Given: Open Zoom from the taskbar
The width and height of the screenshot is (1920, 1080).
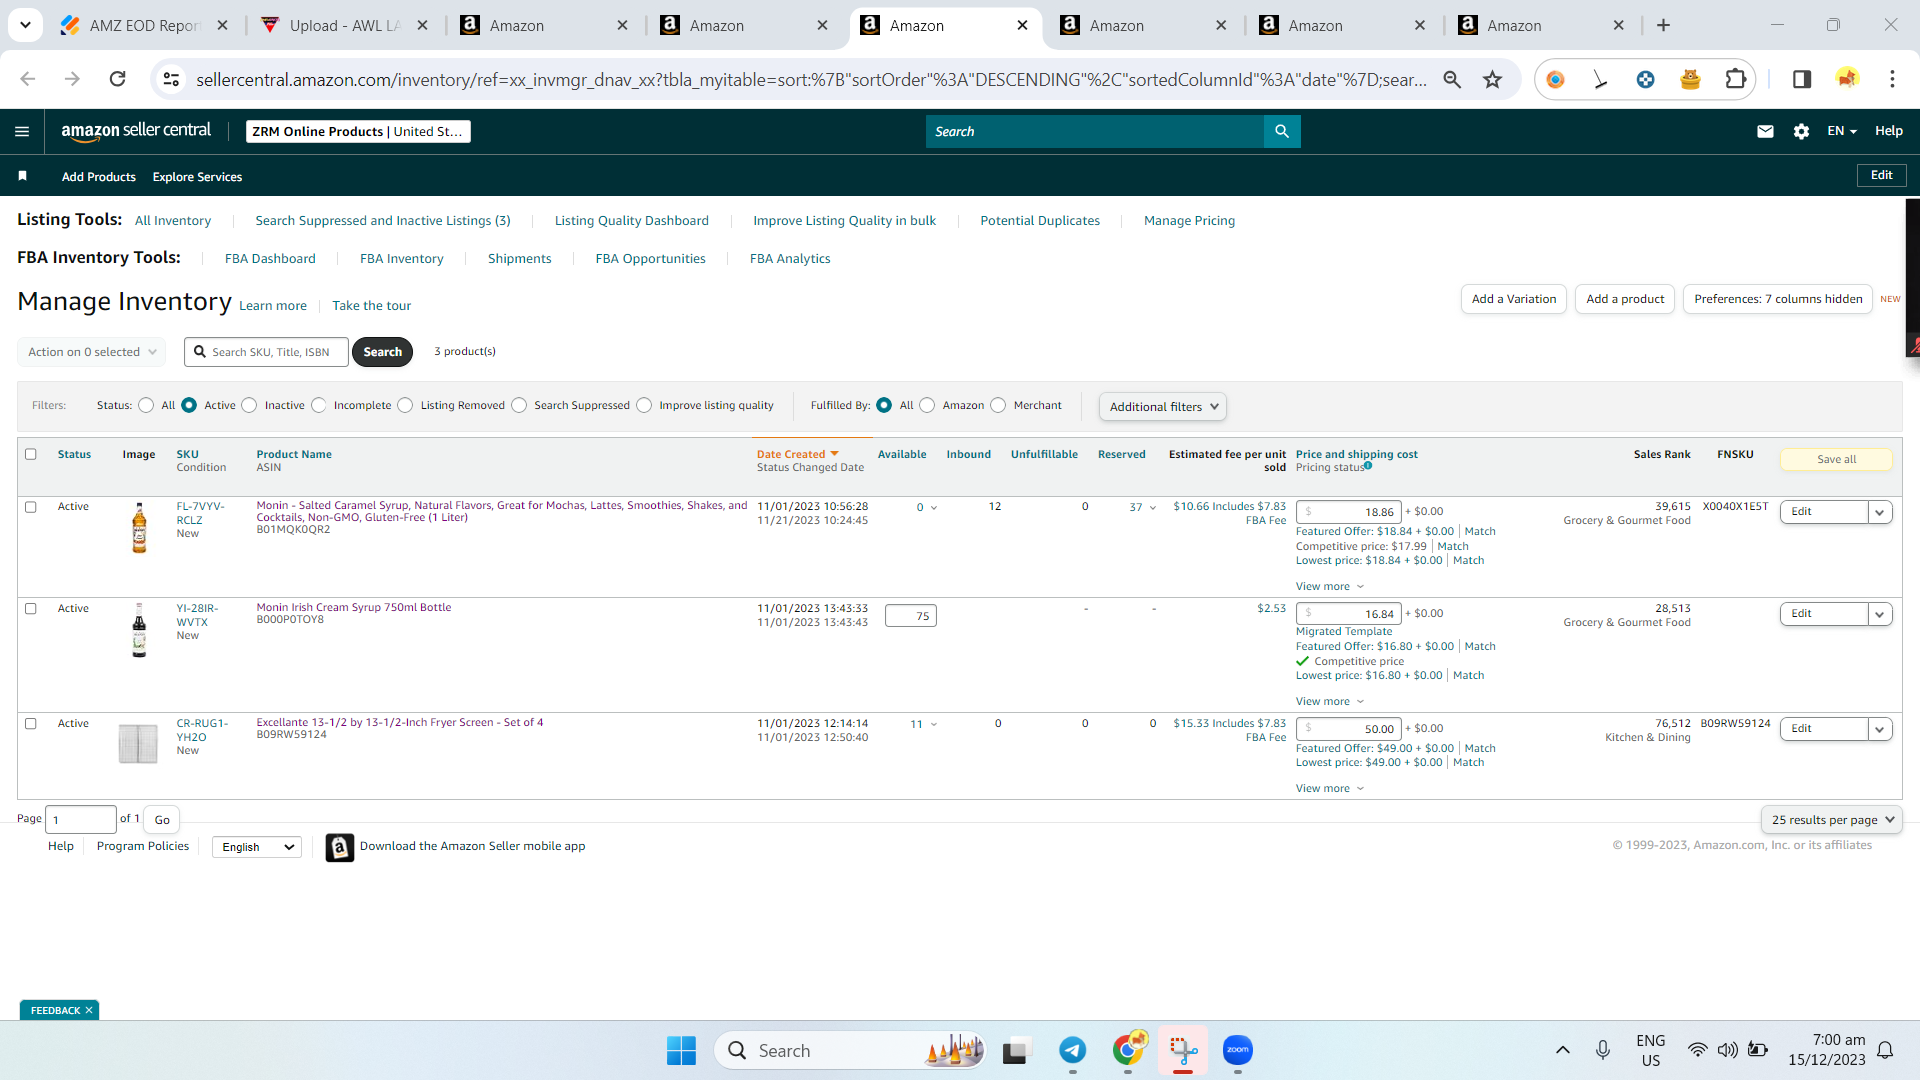Looking at the screenshot, I should pyautogui.click(x=1238, y=1050).
